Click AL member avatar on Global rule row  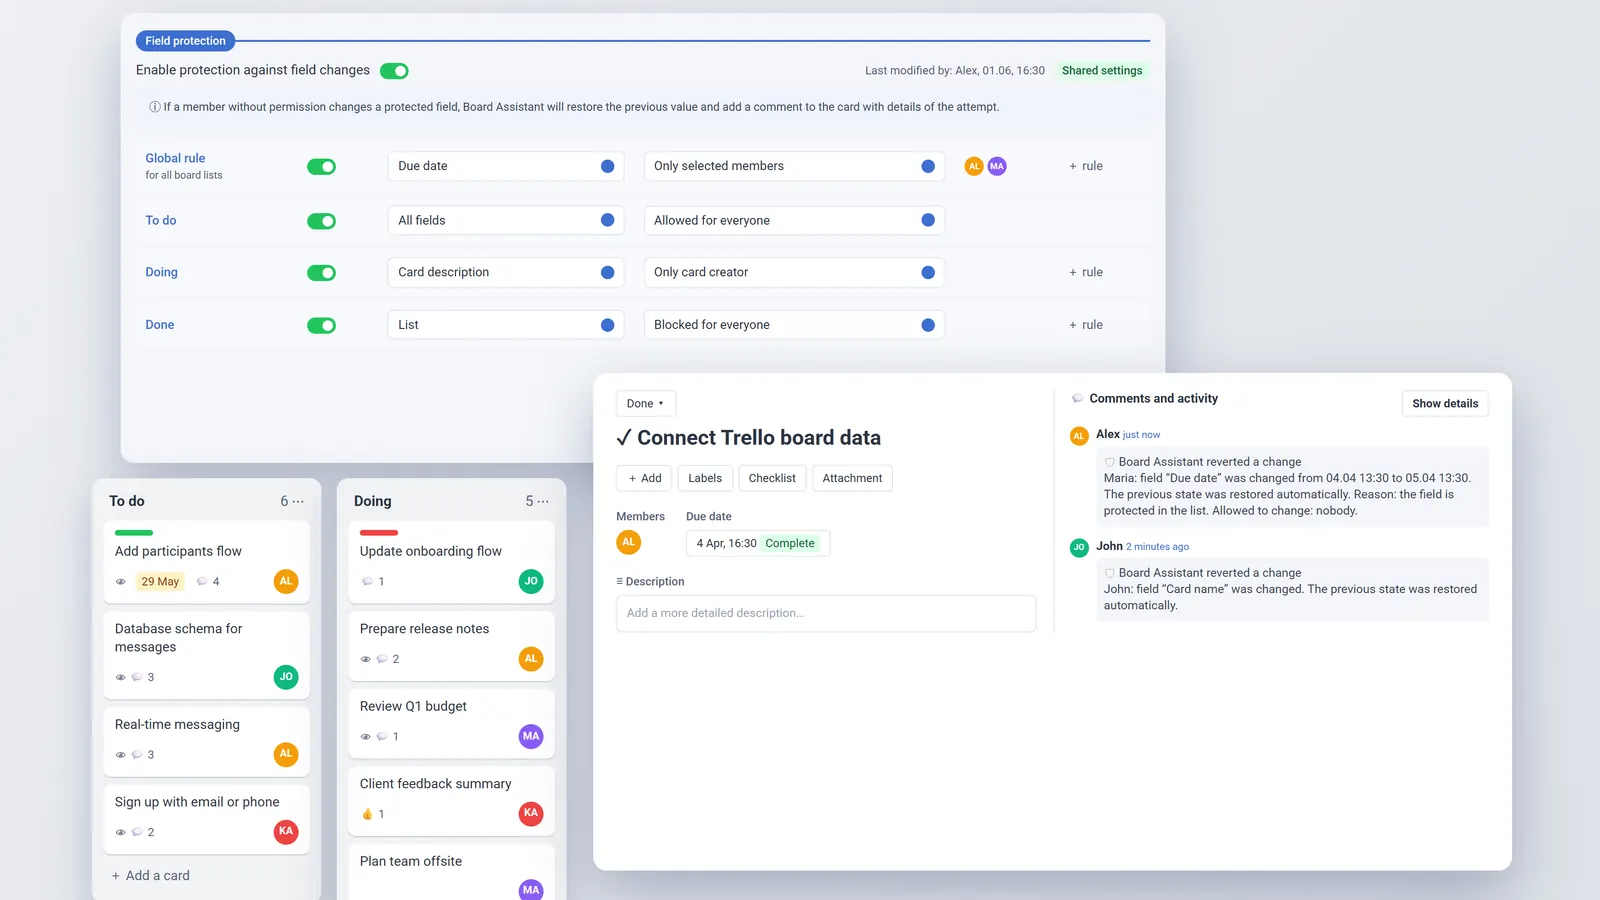(974, 166)
